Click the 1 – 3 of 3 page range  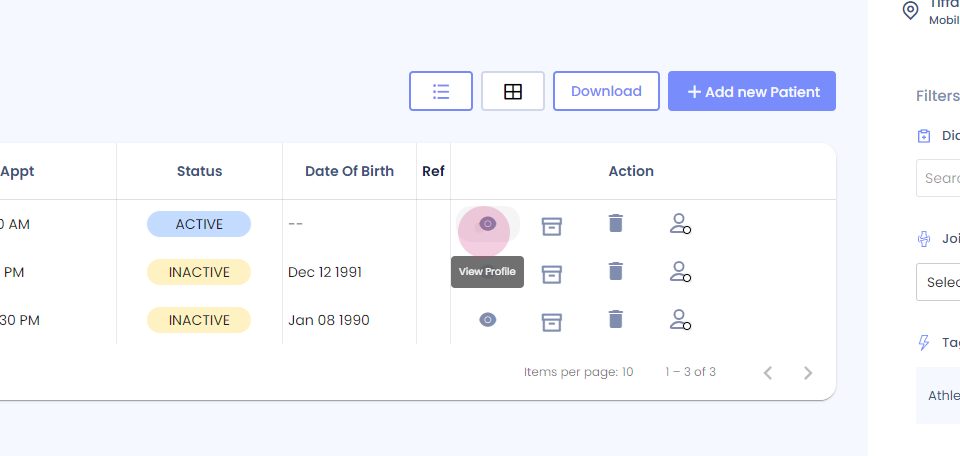(691, 372)
